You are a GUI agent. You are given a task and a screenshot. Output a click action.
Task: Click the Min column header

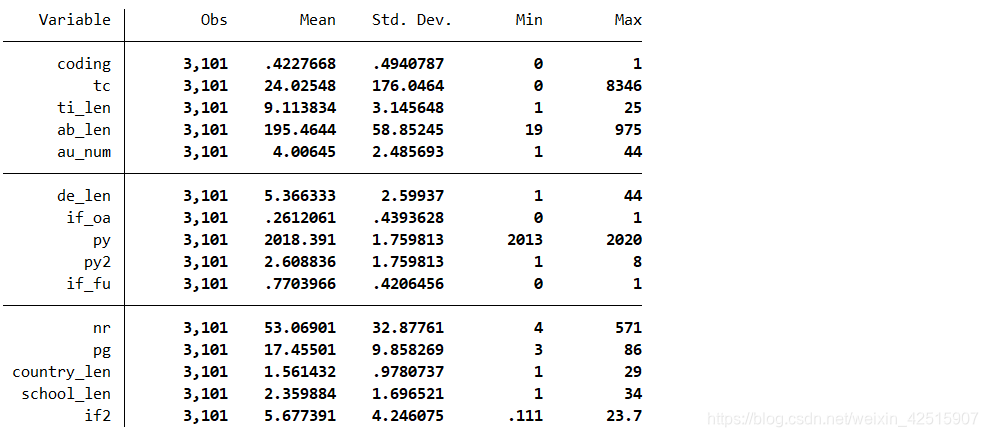pos(529,20)
